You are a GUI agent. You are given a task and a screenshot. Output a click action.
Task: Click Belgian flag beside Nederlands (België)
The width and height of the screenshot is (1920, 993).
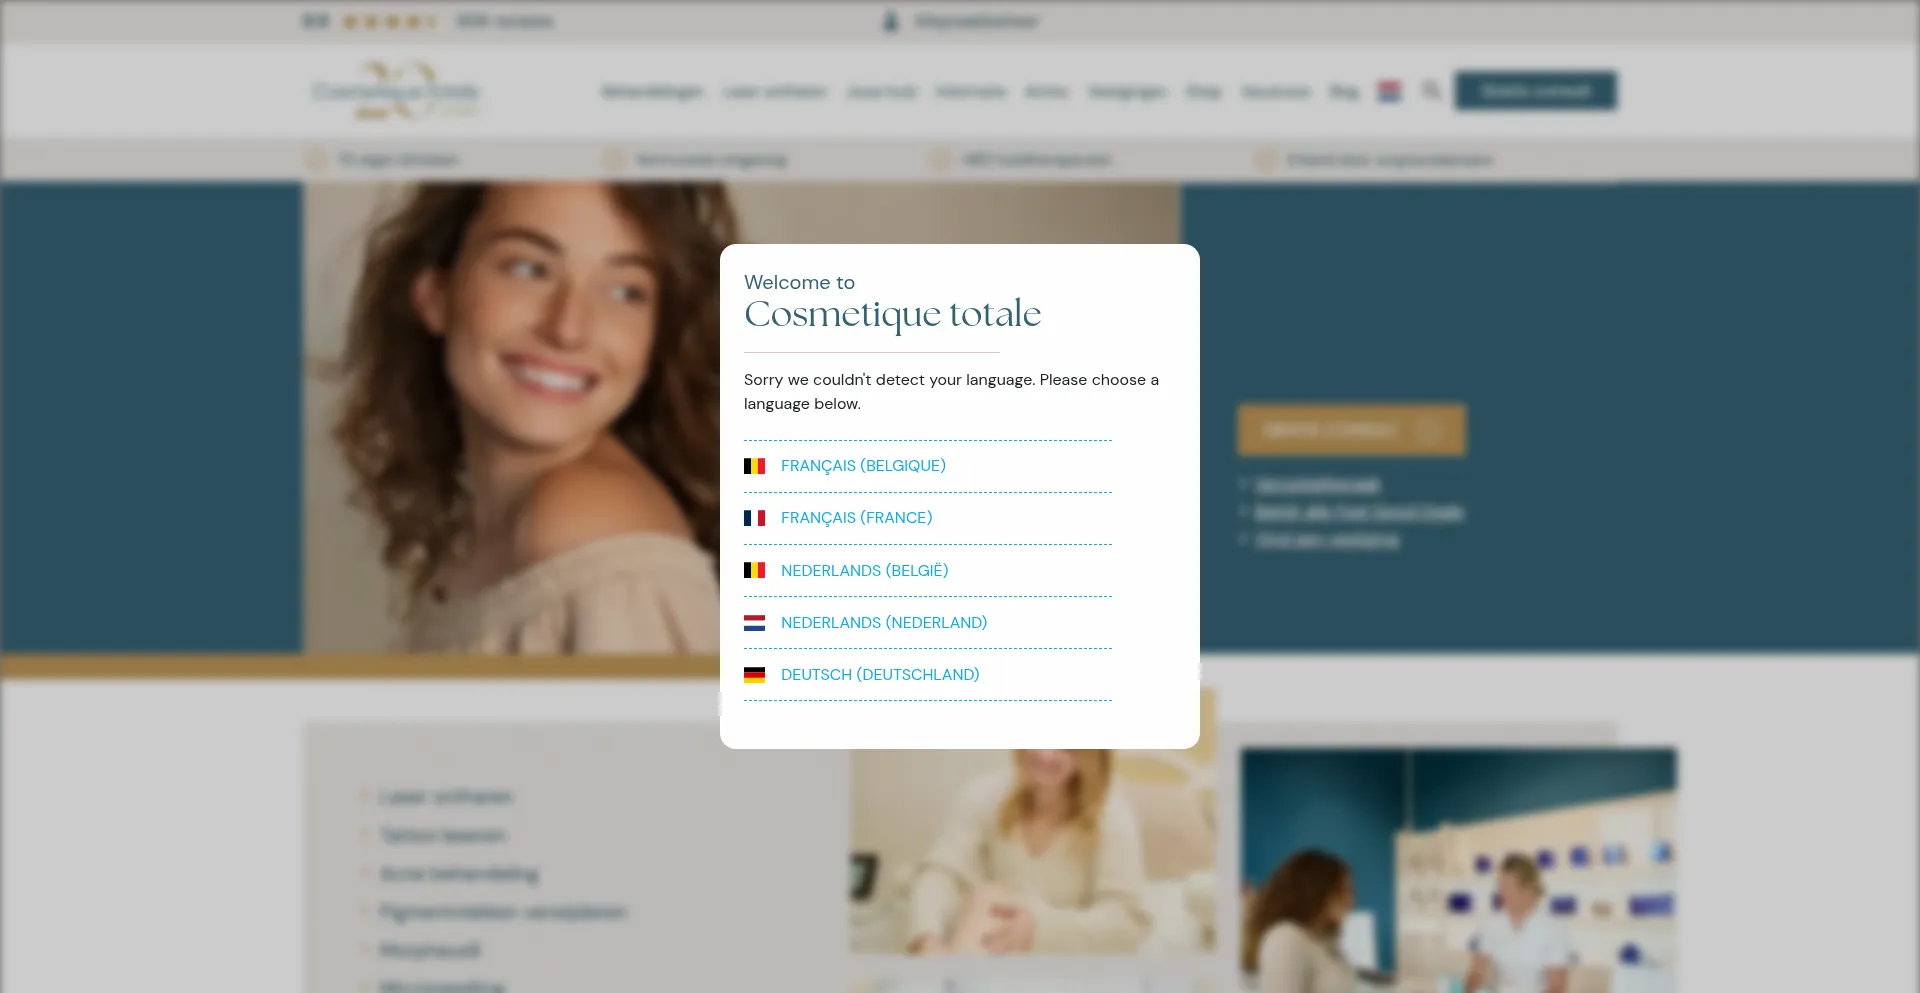click(754, 570)
